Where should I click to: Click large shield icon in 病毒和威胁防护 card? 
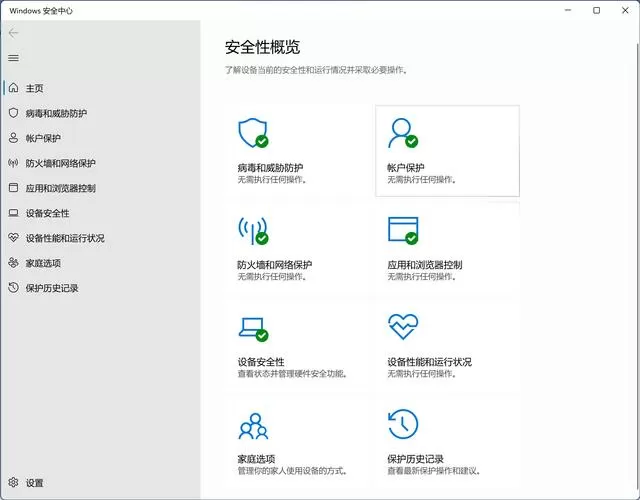(253, 133)
